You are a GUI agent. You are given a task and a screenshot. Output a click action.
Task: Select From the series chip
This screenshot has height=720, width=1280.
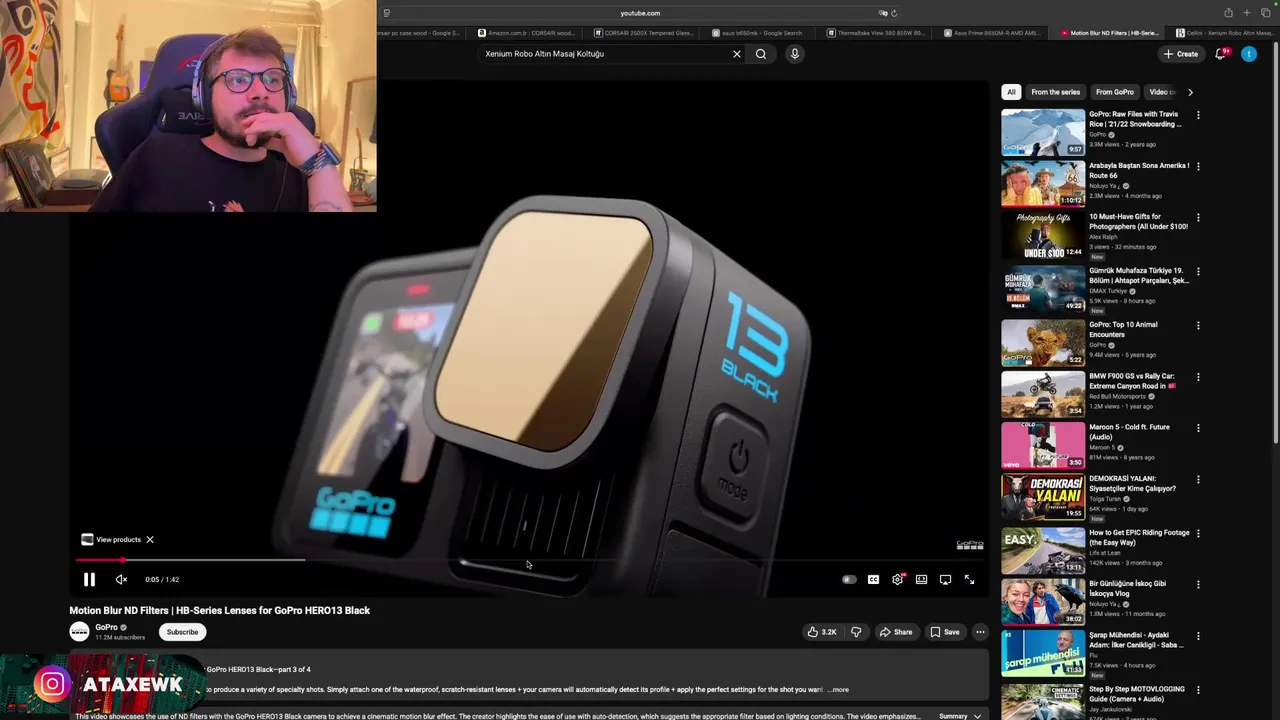coord(1056,92)
